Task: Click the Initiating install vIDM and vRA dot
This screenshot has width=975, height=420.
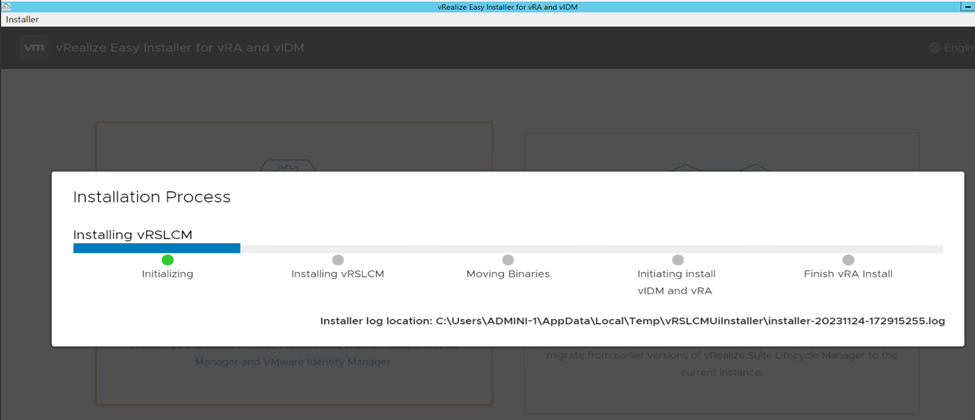Action: point(678,259)
